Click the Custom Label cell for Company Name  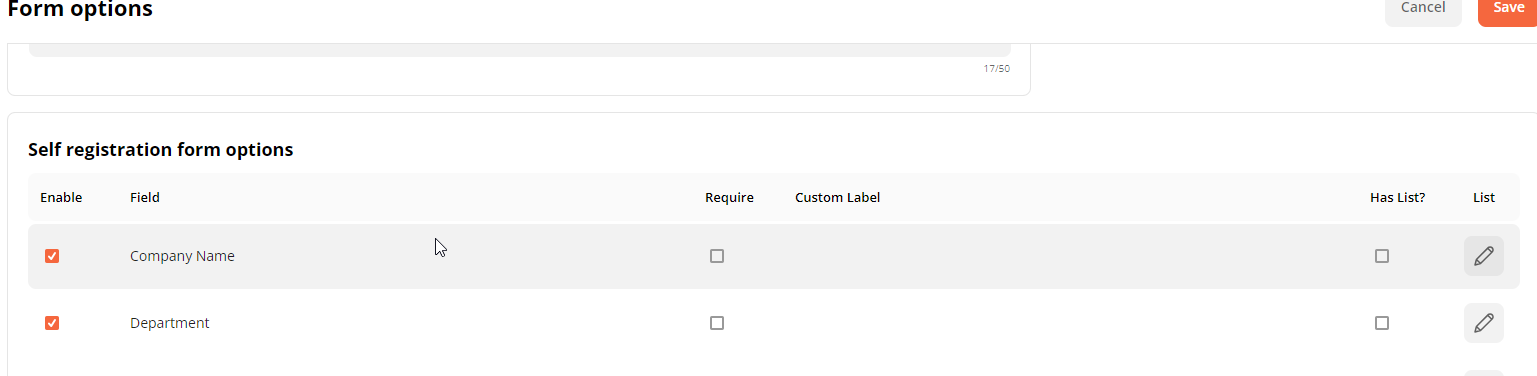(x=1070, y=256)
